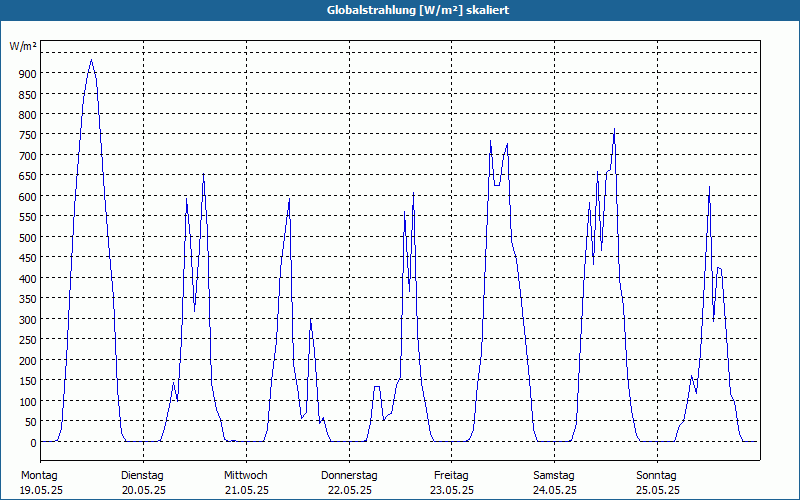Click the 0 y-axis value
The height and width of the screenshot is (500, 800).
tap(34, 443)
